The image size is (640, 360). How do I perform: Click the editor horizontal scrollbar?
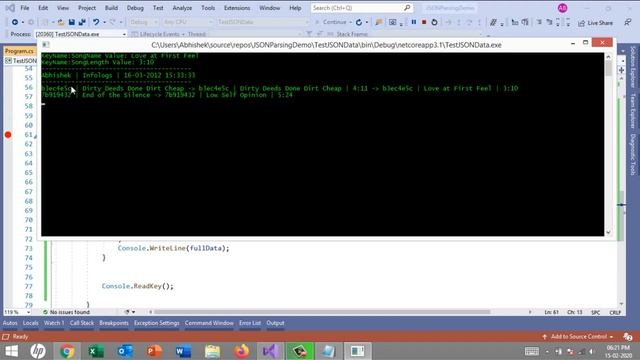click(x=322, y=312)
